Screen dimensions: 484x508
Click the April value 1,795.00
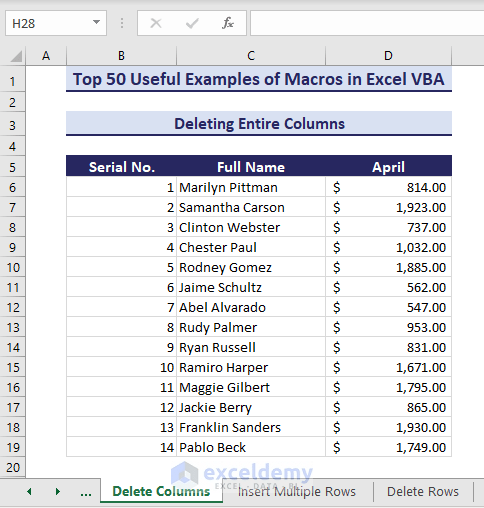pyautogui.click(x=388, y=387)
